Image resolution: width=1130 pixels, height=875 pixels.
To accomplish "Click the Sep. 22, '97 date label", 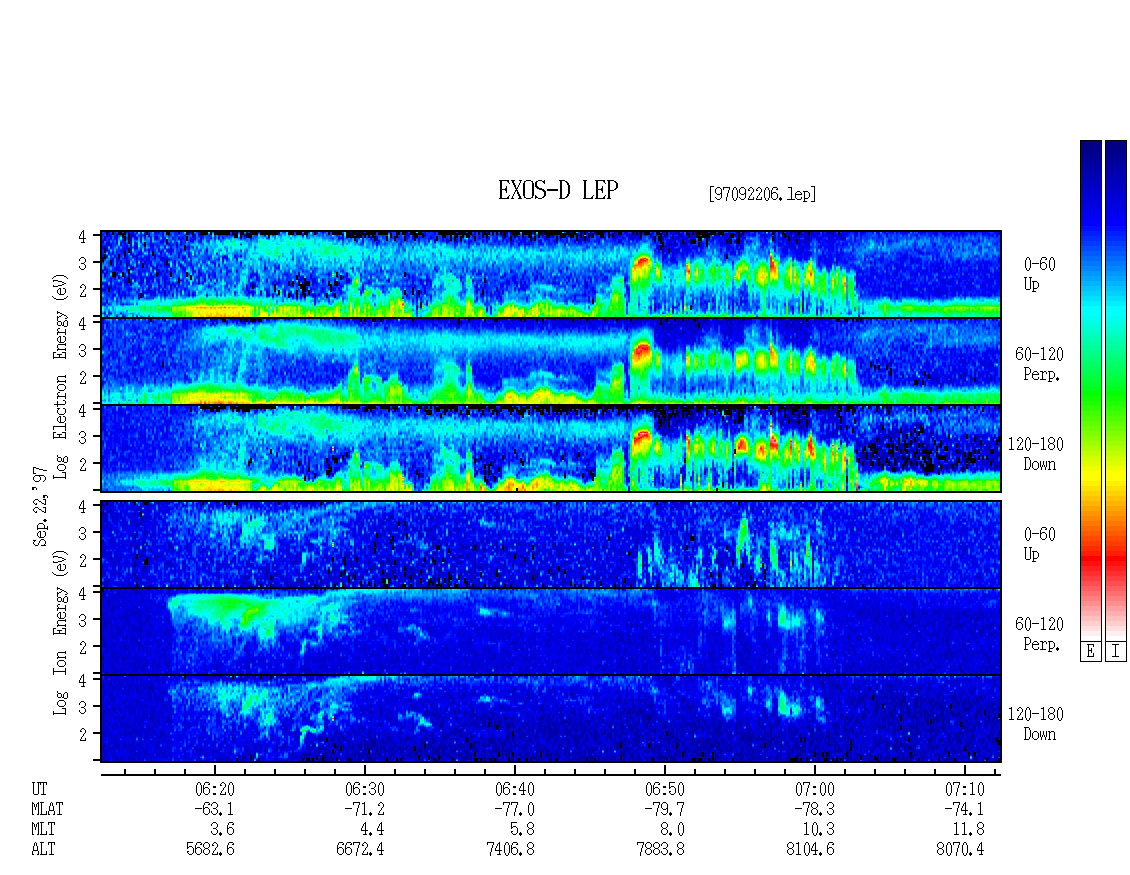I will [40, 506].
